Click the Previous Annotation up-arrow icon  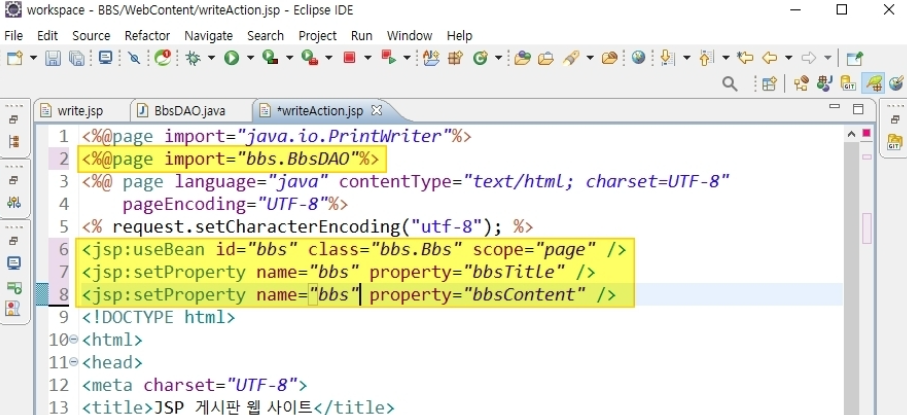[x=706, y=57]
